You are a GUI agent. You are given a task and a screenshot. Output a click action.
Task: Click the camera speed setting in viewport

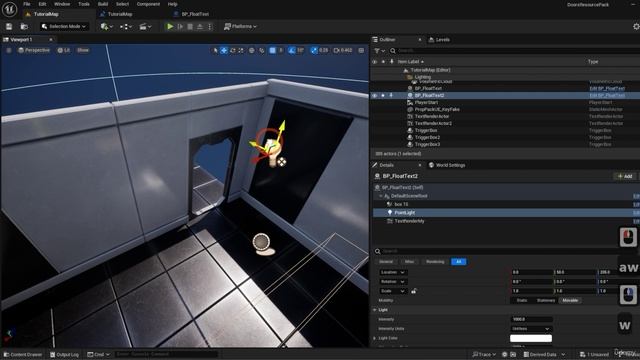coord(342,50)
